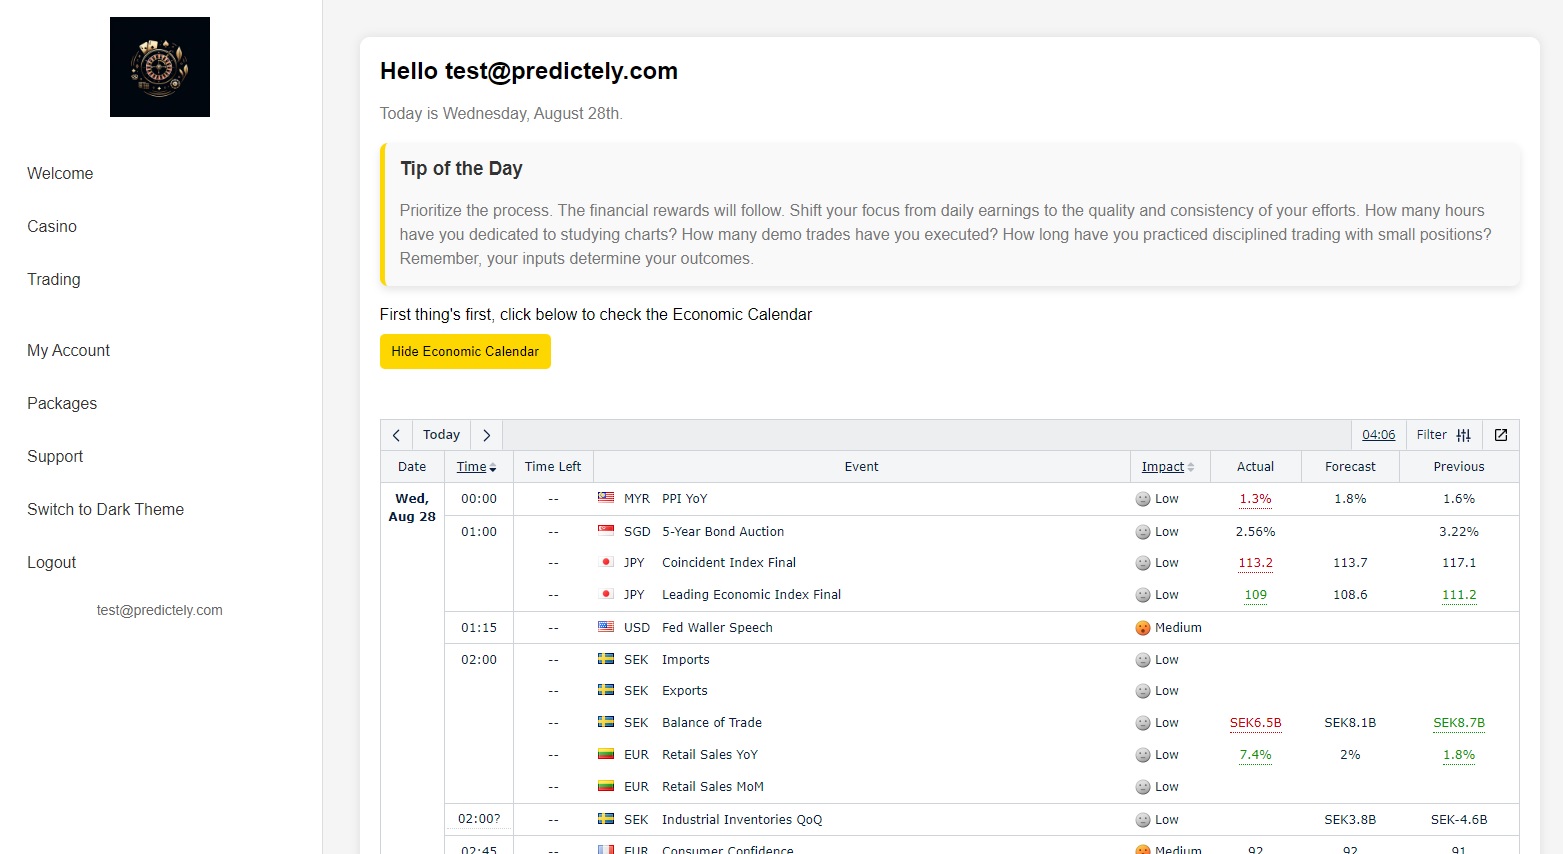Toggle the Time column sort order
The height and width of the screenshot is (854, 1563).
pyautogui.click(x=477, y=466)
